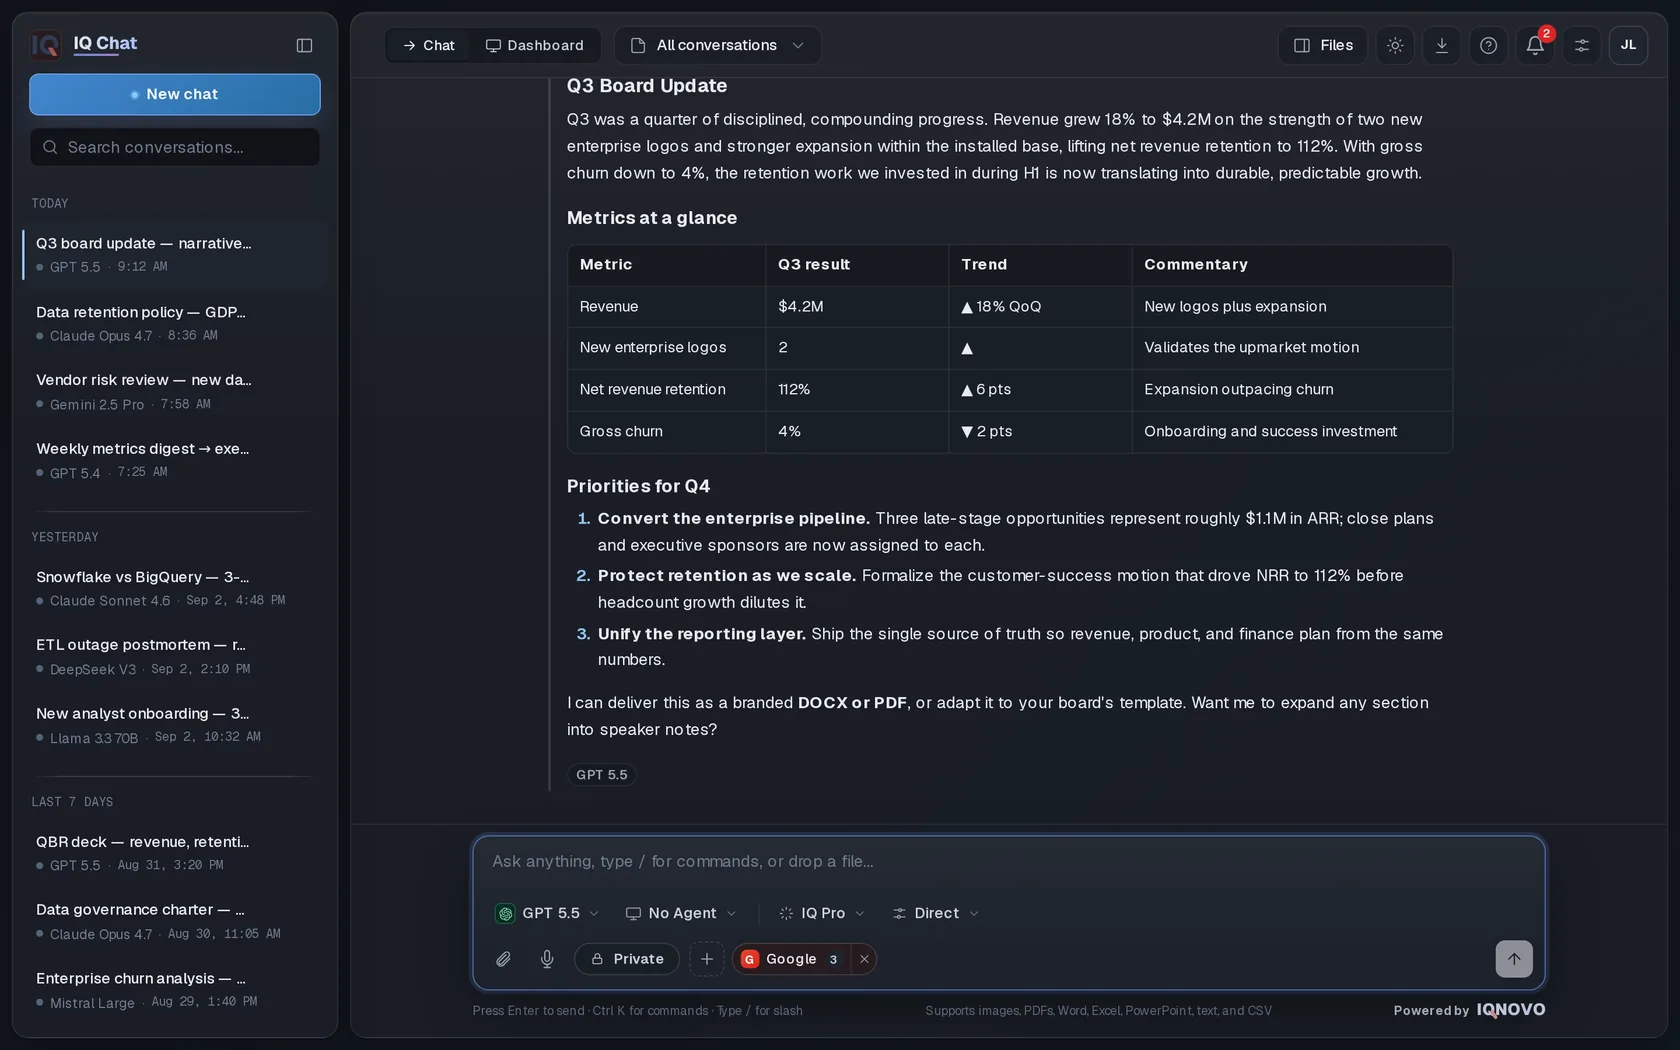Open ETL outage postmortem conversation
1680x1050 pixels.
[175, 656]
